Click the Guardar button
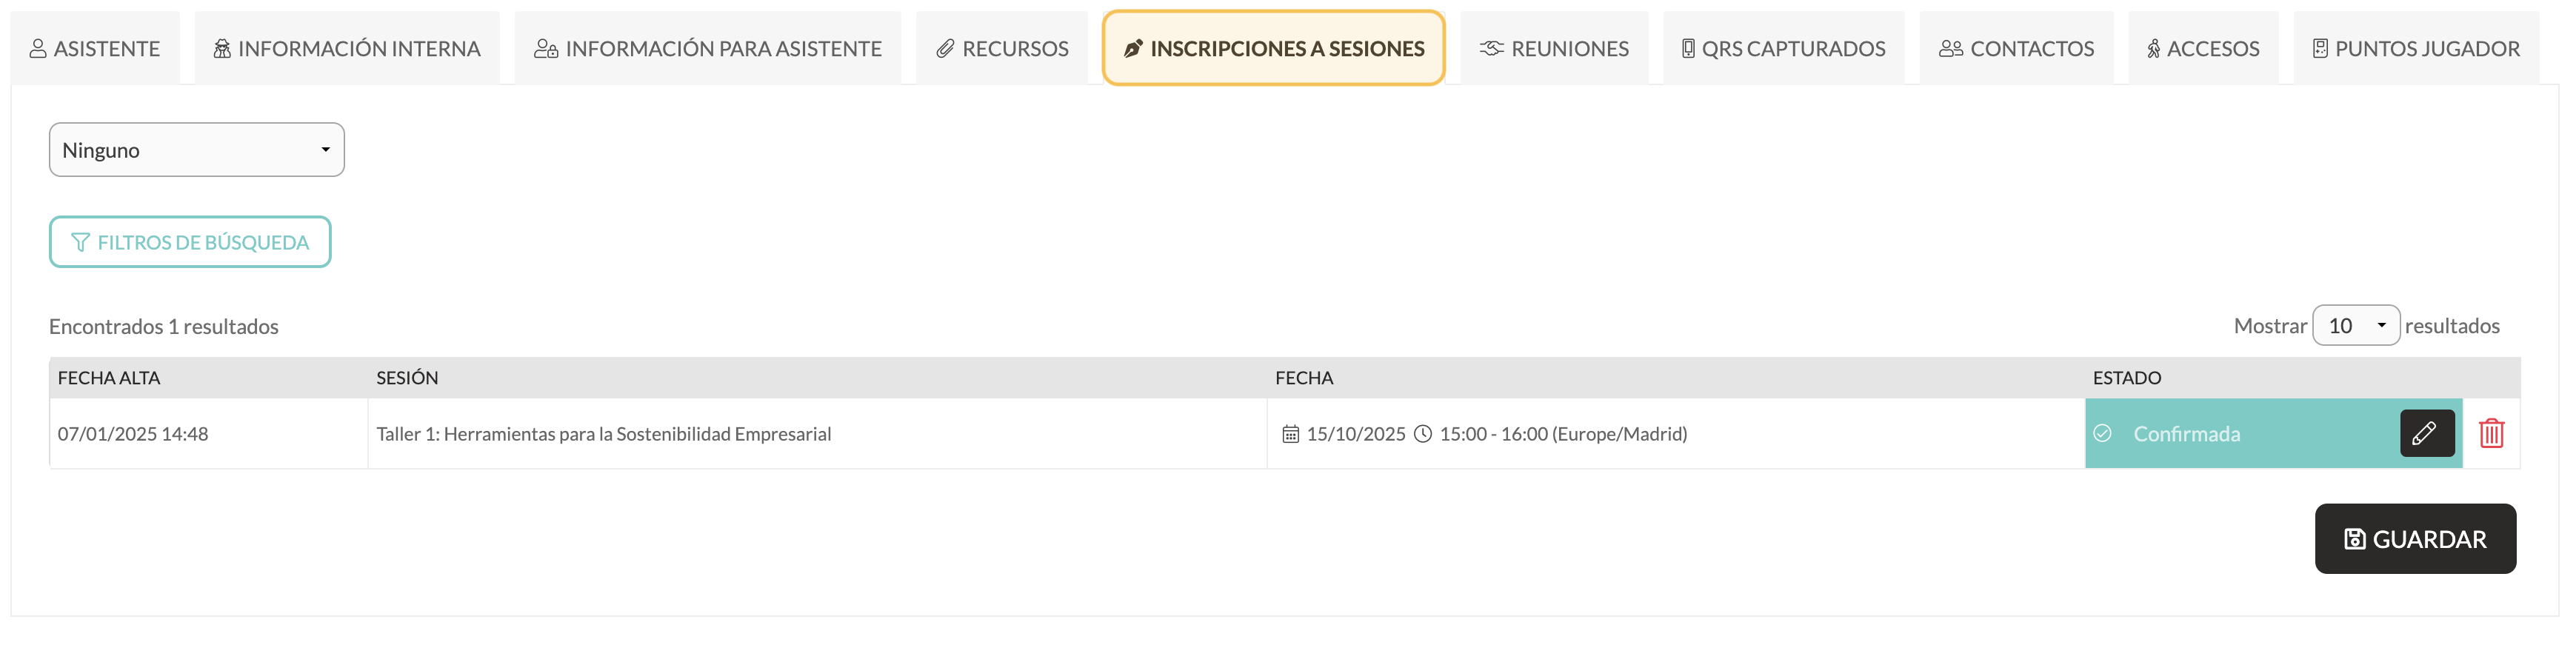 (x=2415, y=539)
